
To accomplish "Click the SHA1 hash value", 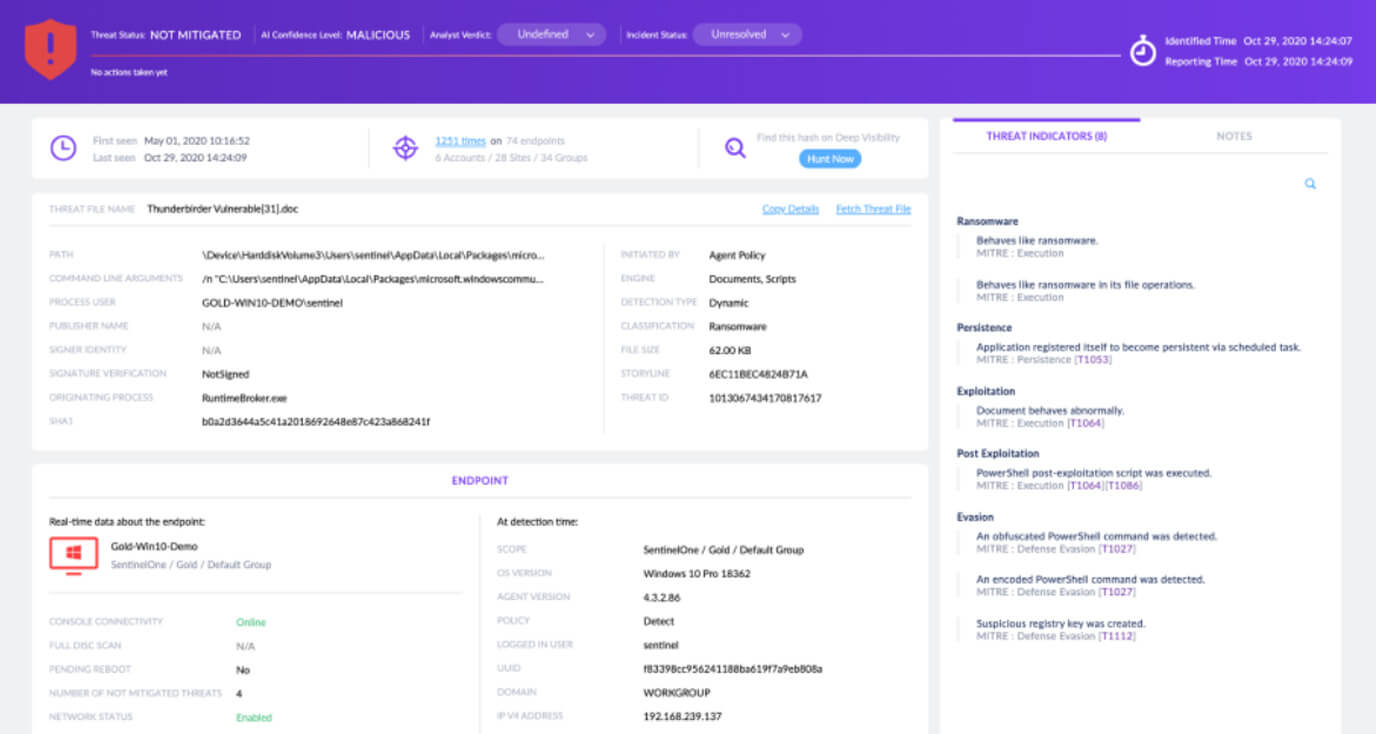I will pos(316,421).
